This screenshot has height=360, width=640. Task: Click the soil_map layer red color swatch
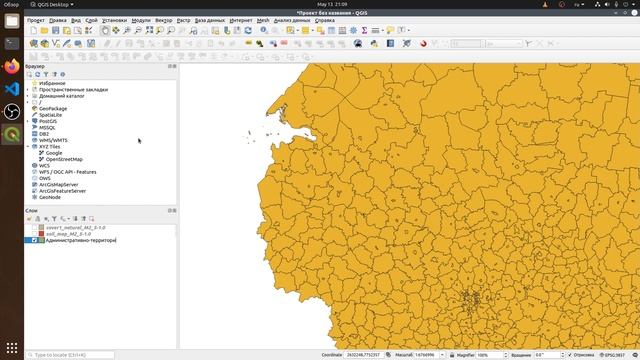(41, 234)
